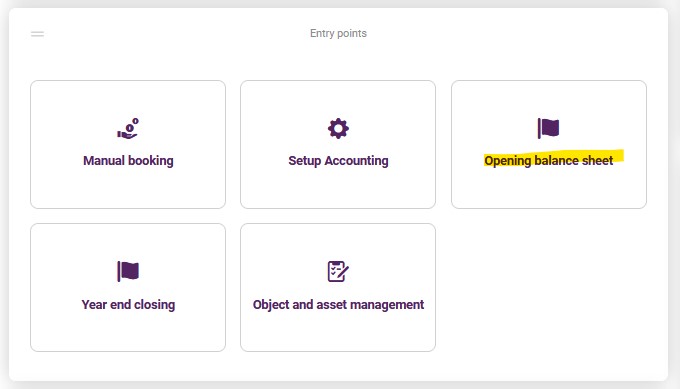
Task: Click the empty slot beside Object and asset management
Action: [549, 288]
